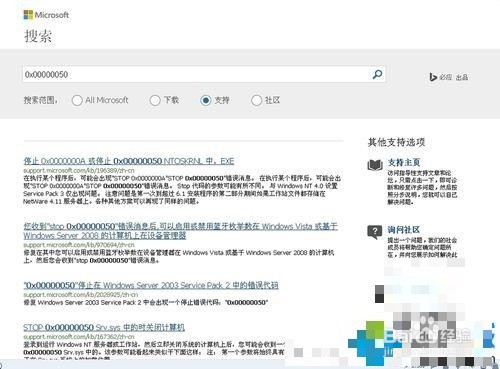This screenshot has width=500, height=369.
Task: Click the open book icon beside 支持主页
Action: tap(375, 165)
